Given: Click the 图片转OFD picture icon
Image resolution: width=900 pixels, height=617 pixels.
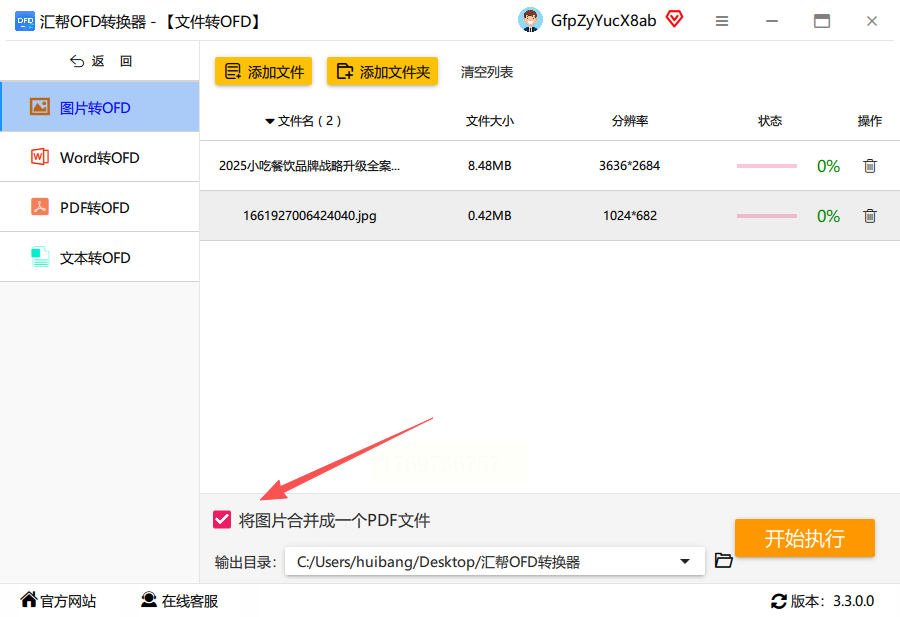Looking at the screenshot, I should [40, 107].
